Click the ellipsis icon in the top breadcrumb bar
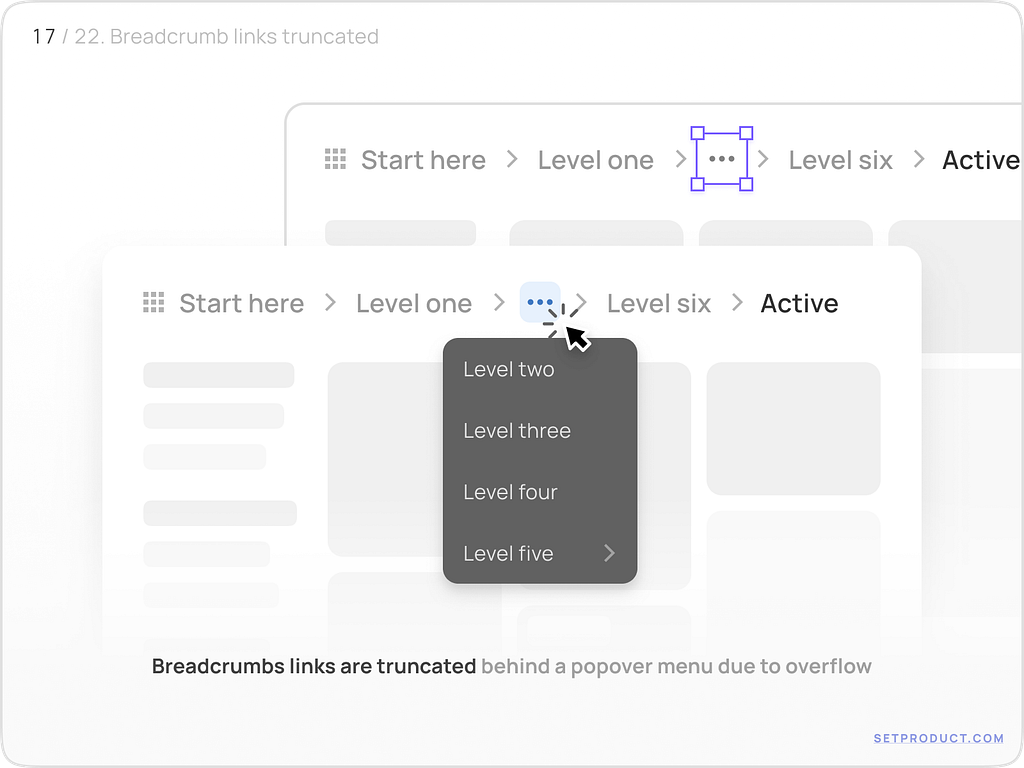The height and width of the screenshot is (768, 1024). 721,159
